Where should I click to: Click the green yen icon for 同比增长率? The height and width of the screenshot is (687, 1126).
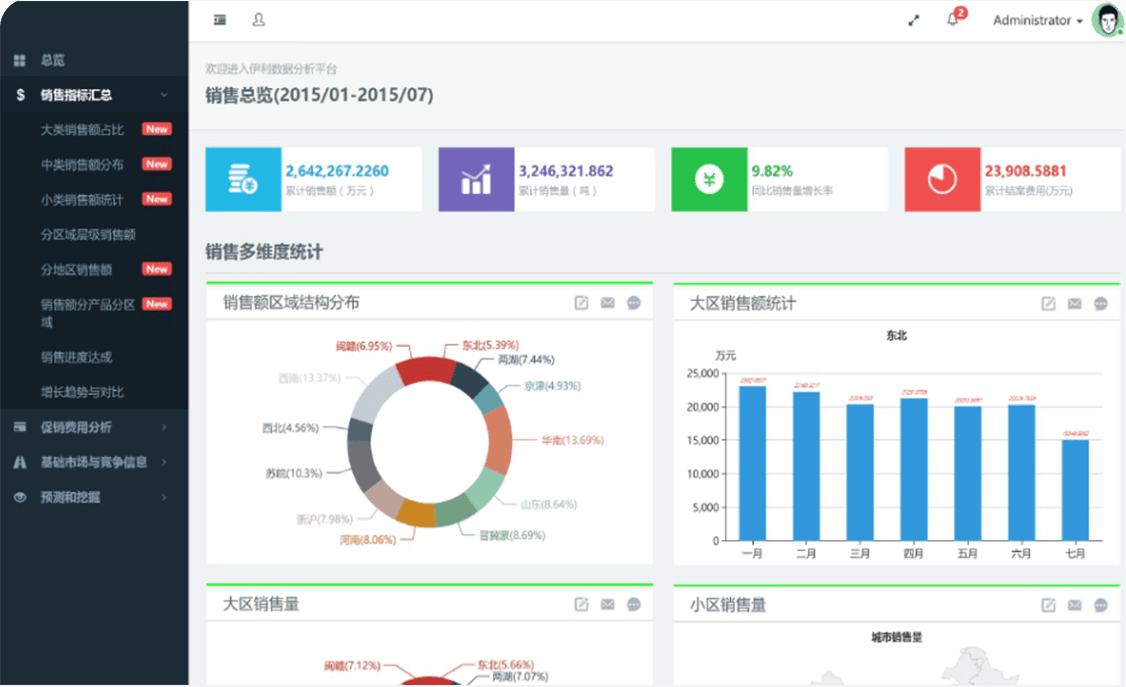[709, 179]
